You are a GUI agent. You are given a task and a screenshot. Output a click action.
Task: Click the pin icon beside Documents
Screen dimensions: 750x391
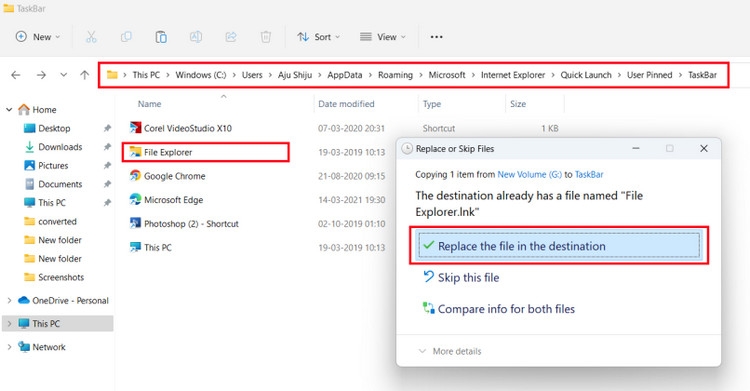(107, 184)
